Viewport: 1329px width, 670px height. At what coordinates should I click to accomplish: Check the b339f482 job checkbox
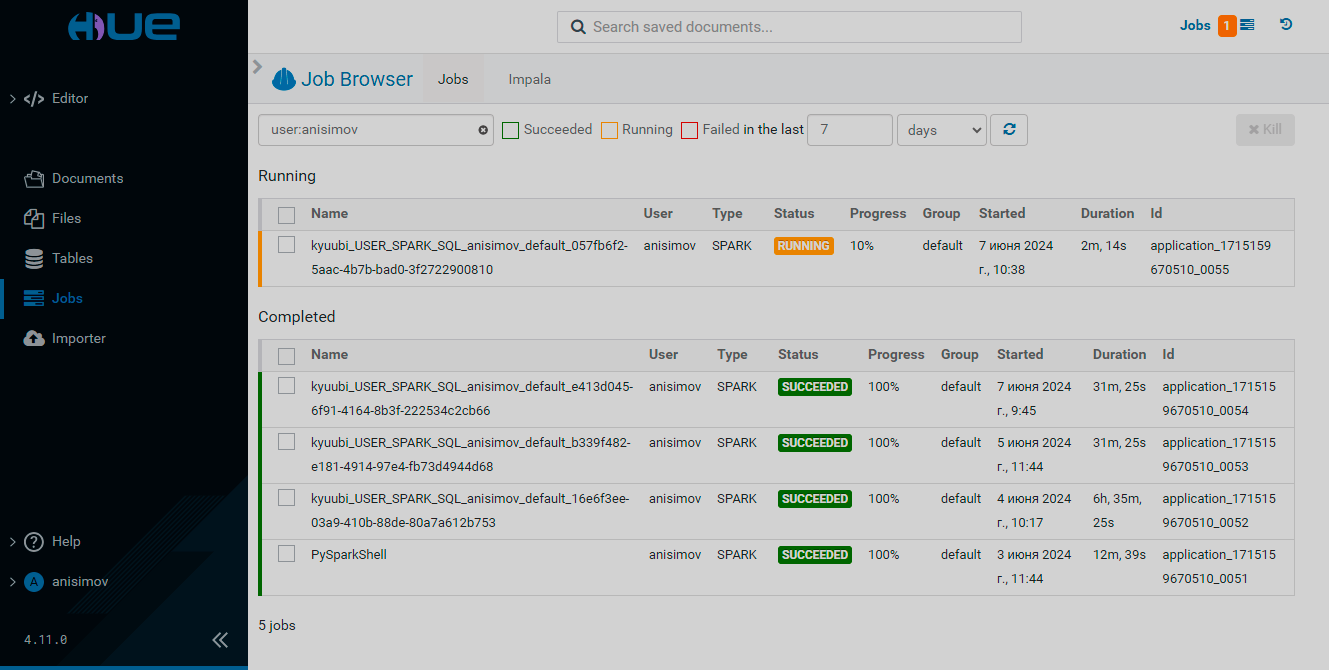(x=287, y=442)
